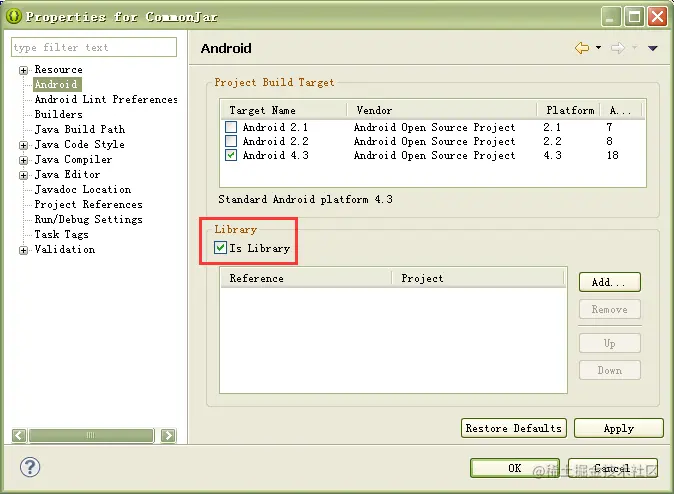Maximize the Properties dialog window
The image size is (674, 494).
click(x=634, y=17)
